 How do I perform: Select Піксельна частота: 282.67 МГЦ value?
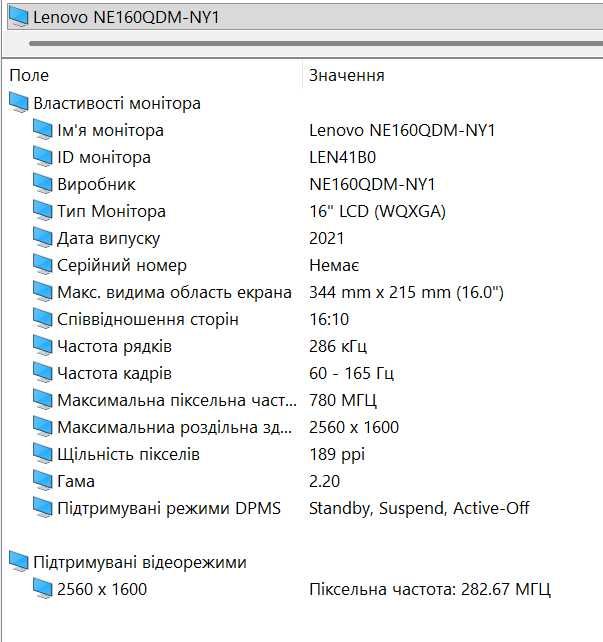coord(430,589)
